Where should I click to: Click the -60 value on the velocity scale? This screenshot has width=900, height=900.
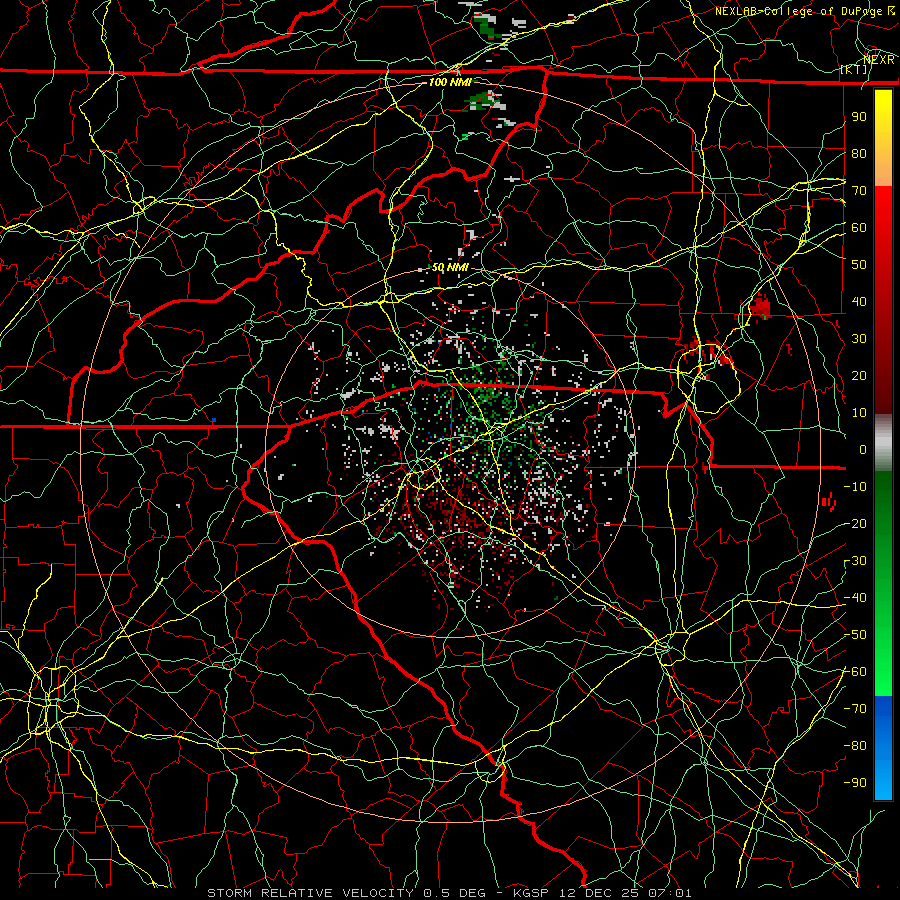coord(855,672)
